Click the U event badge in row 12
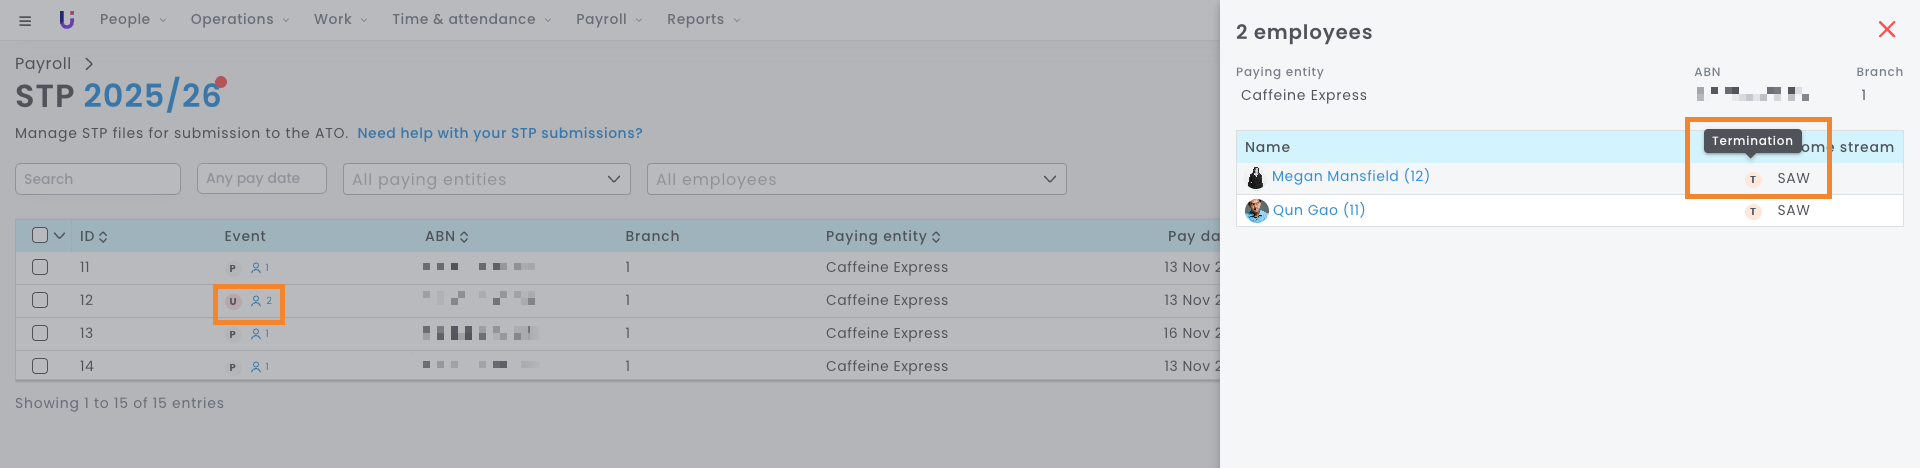1920x468 pixels. click(233, 301)
